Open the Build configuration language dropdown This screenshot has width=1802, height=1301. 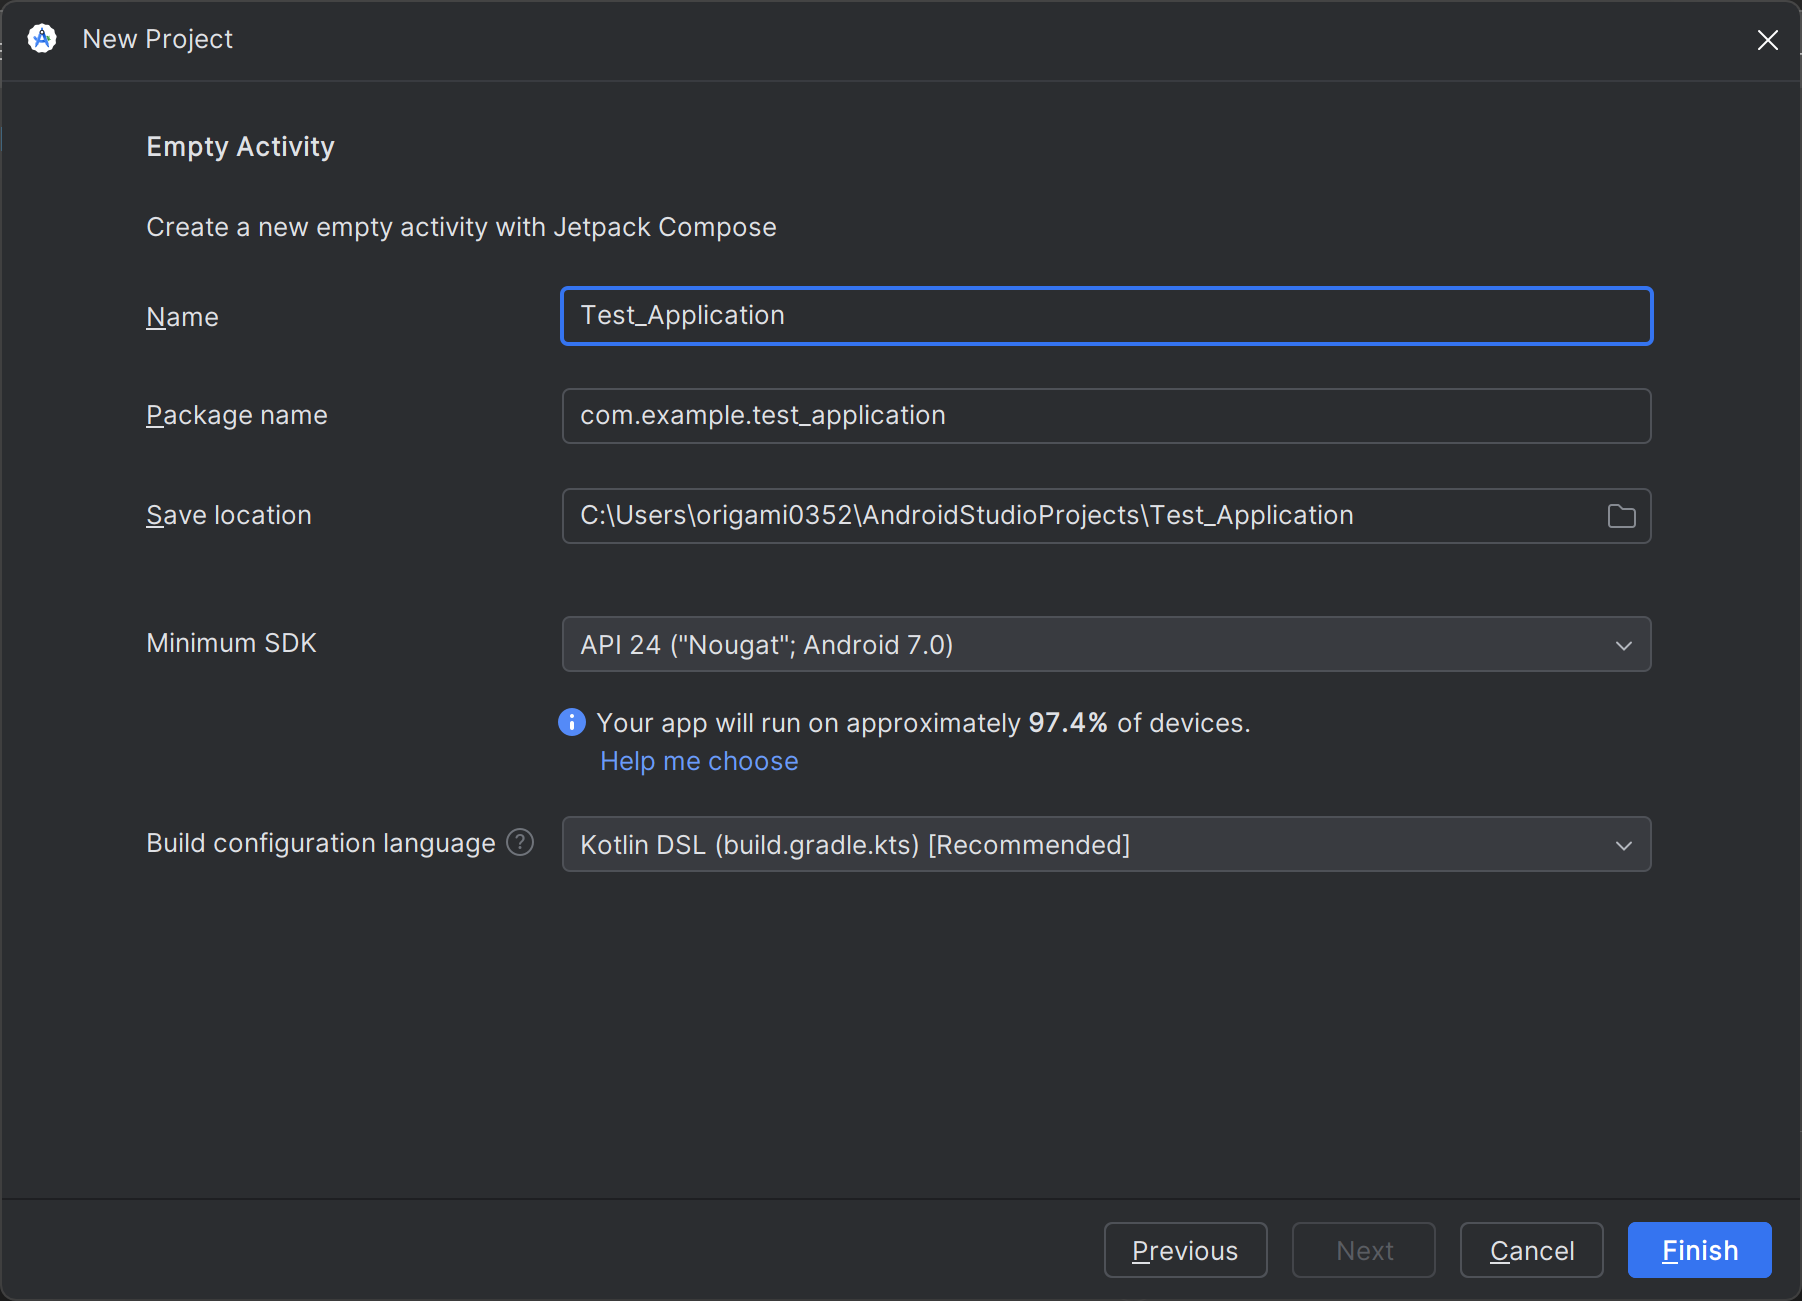[x=1106, y=844]
